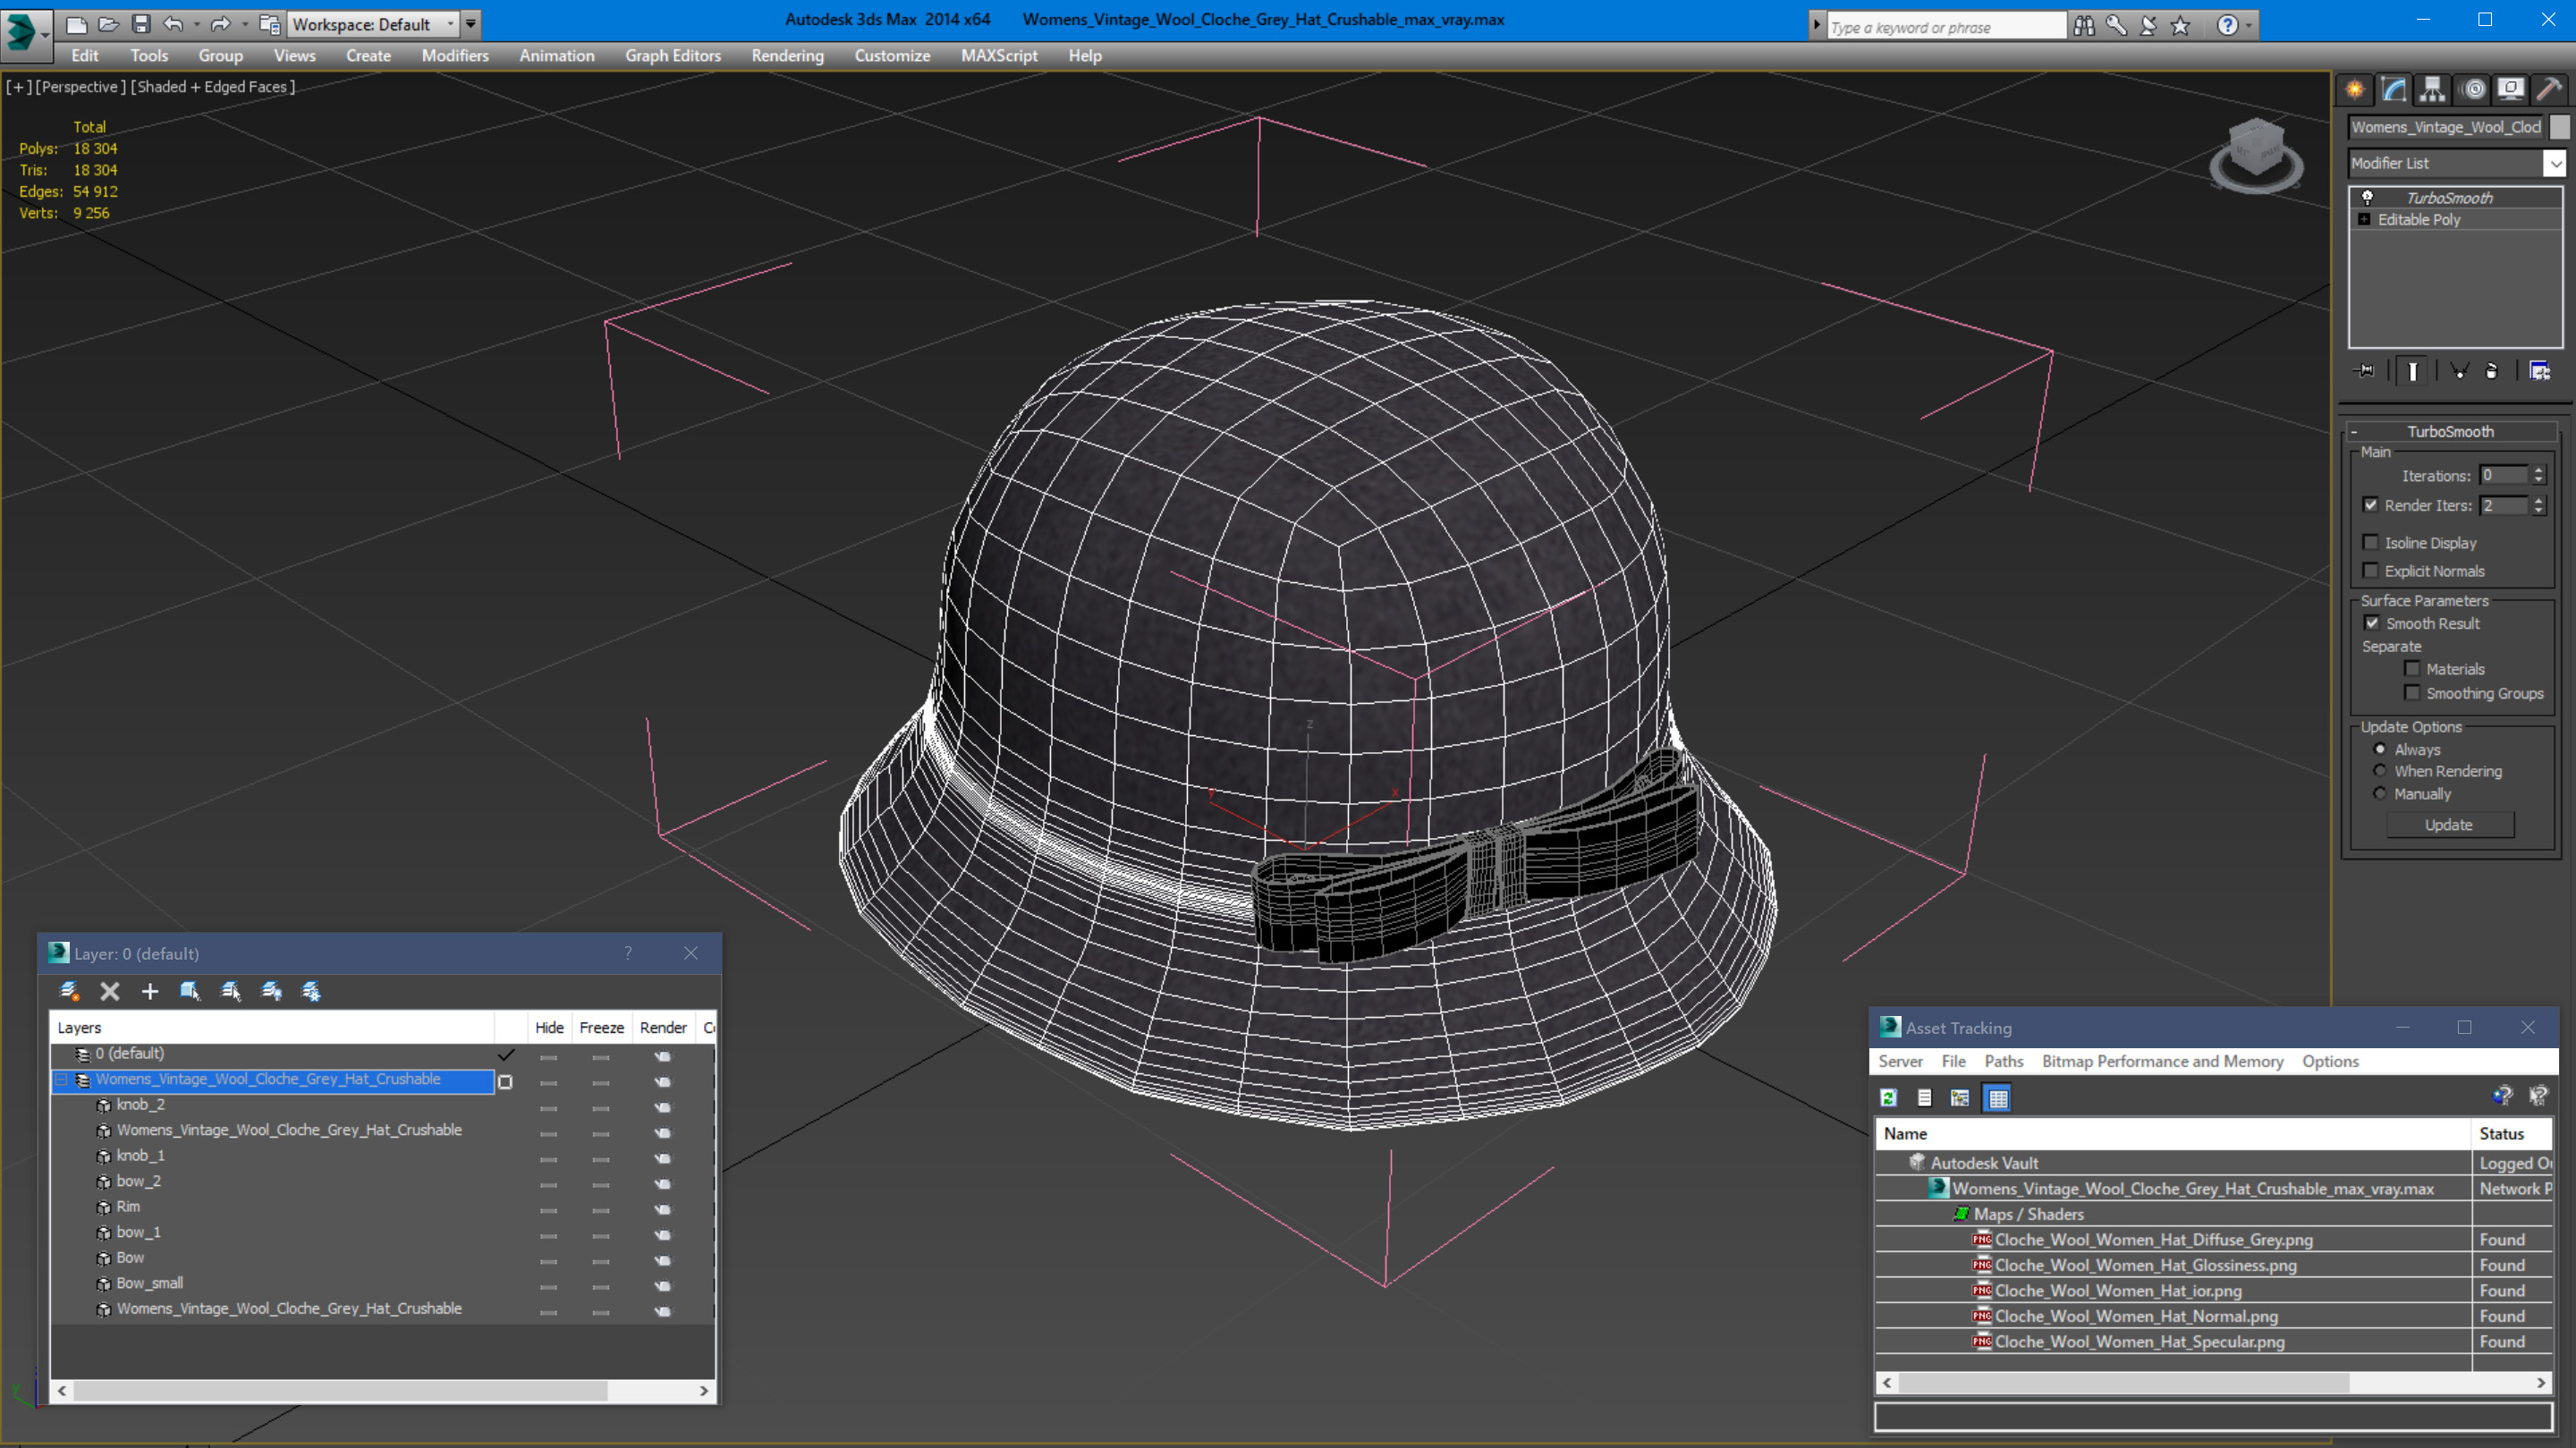
Task: Click Freeze/Unfreeze All Layers icon
Action: click(x=312, y=992)
